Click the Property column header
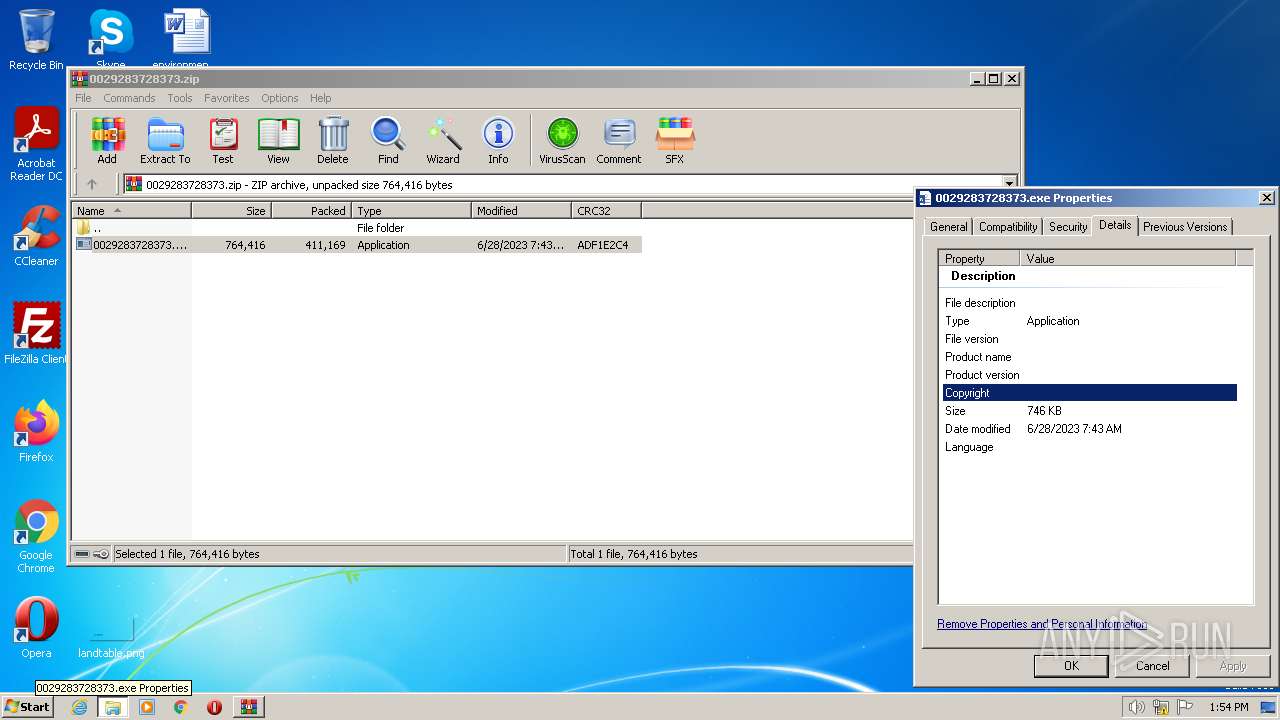 click(980, 258)
